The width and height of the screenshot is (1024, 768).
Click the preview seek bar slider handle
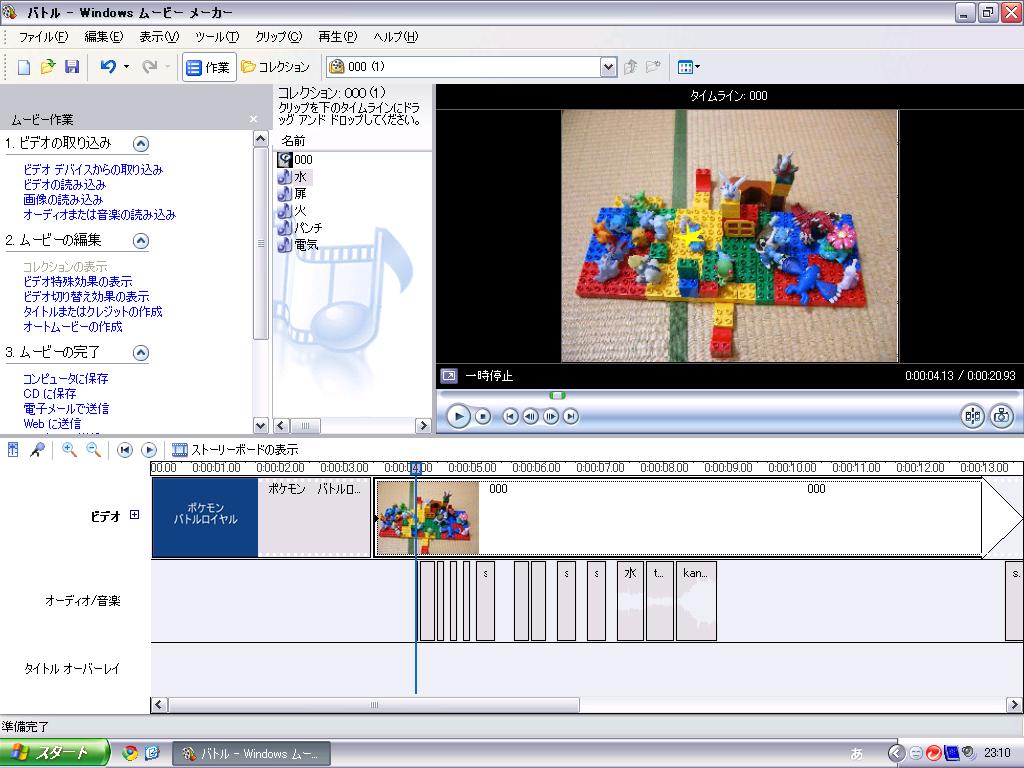pyautogui.click(x=557, y=395)
